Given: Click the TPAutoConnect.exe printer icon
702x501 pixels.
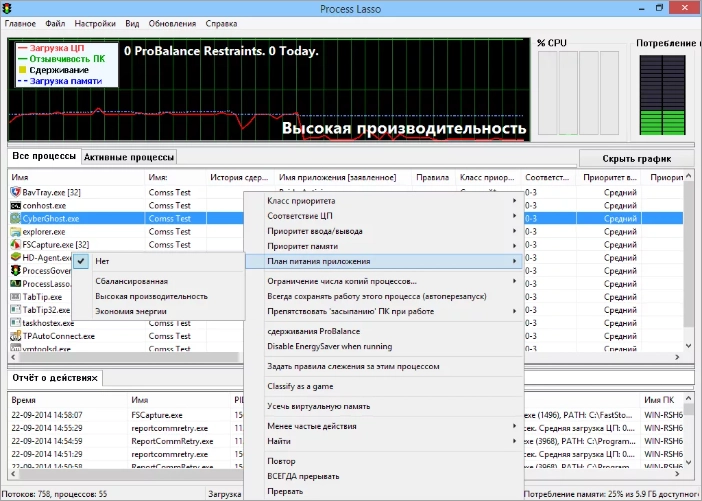Looking at the screenshot, I should coord(16,336).
